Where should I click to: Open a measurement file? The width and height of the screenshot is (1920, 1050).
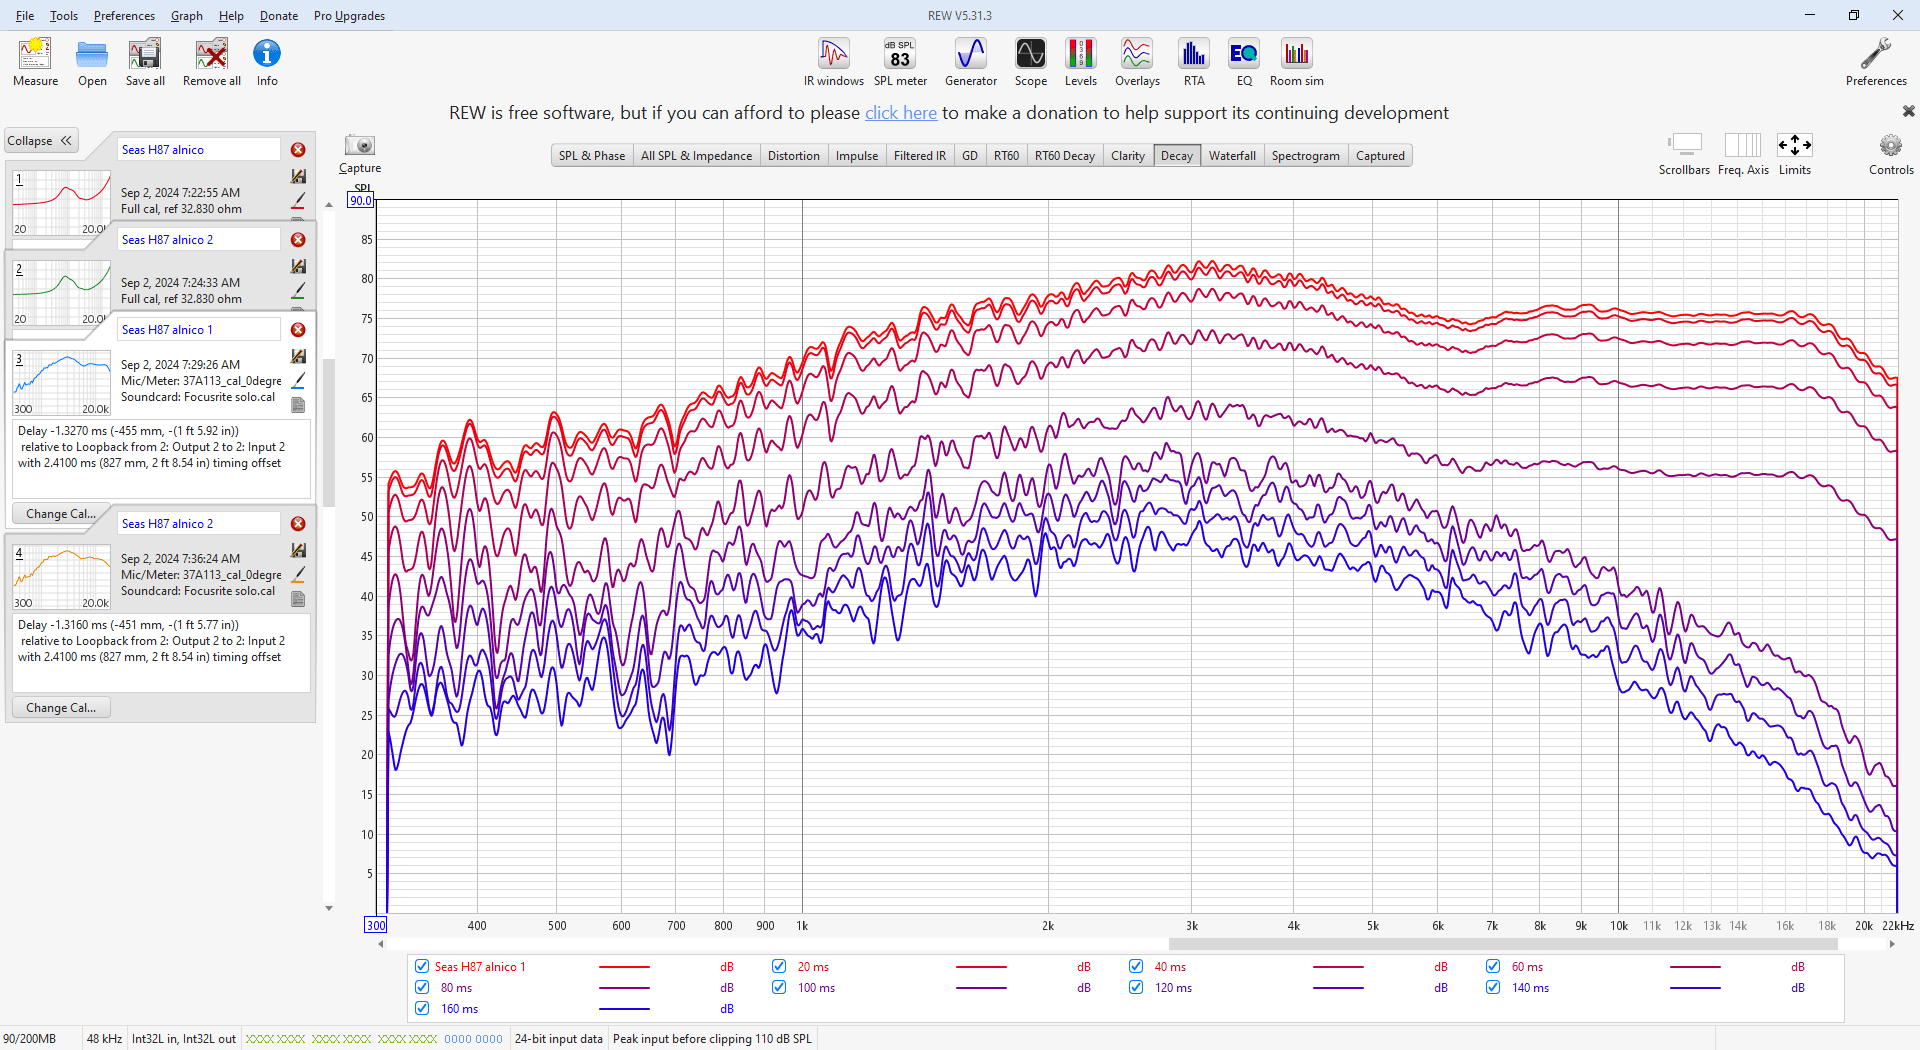tap(92, 62)
